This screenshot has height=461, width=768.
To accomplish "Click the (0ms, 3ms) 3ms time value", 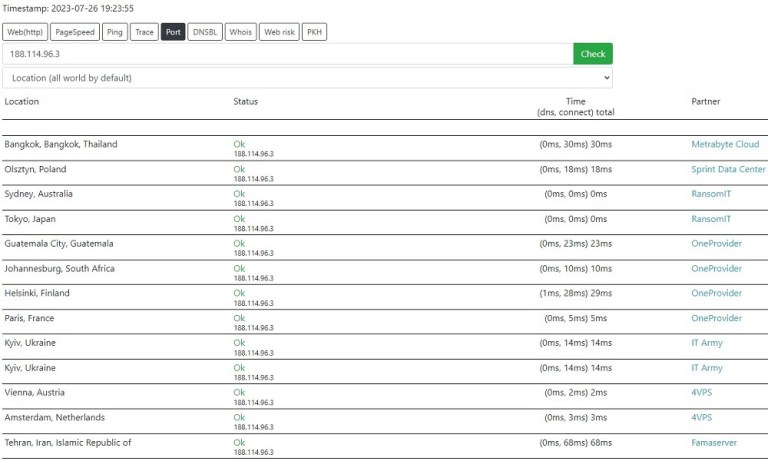I will (x=576, y=417).
